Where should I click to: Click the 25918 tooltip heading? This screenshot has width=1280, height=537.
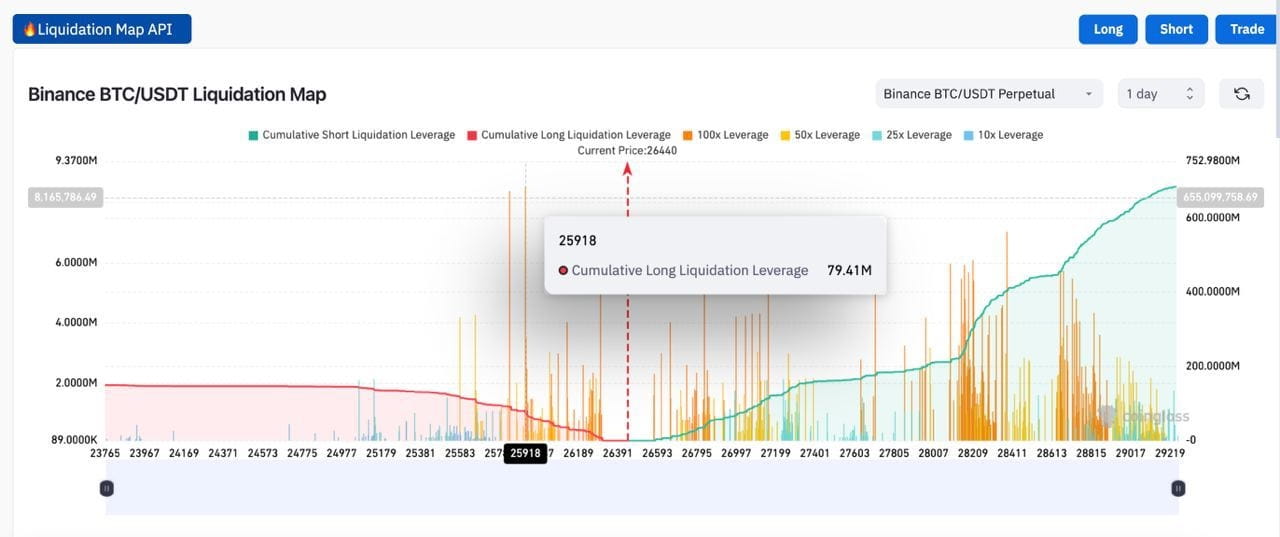coord(578,240)
